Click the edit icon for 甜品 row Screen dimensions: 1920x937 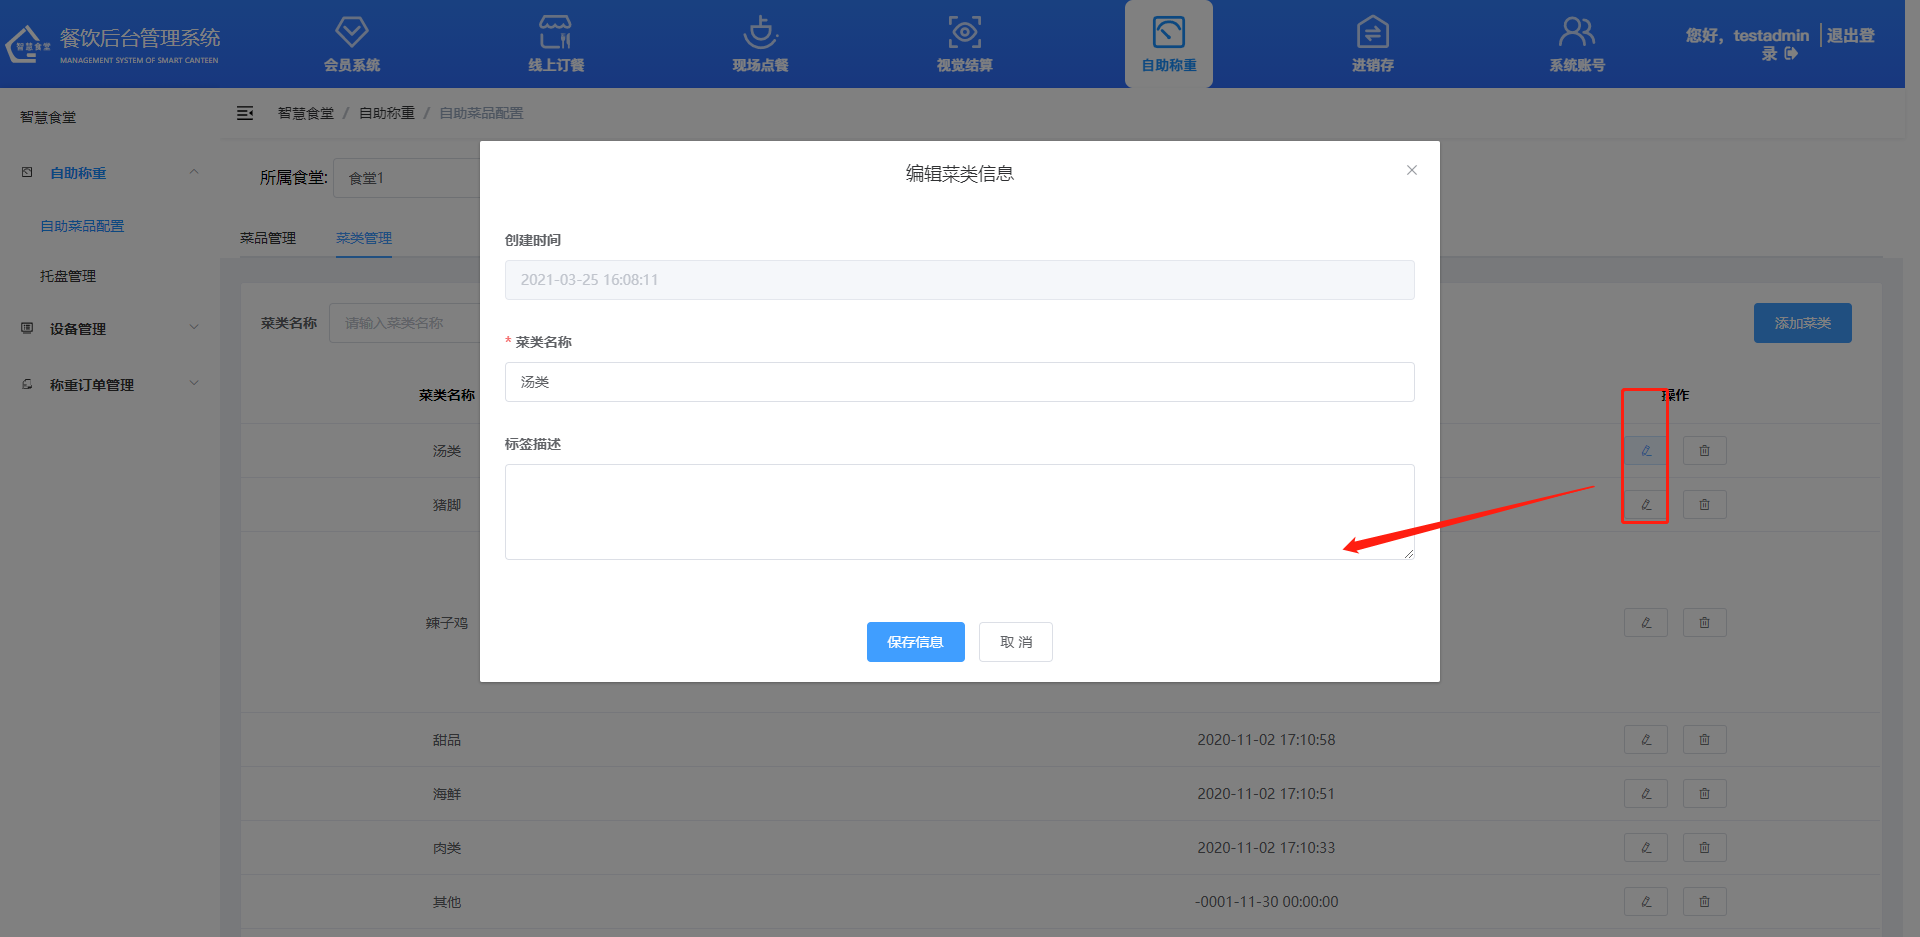click(1645, 740)
